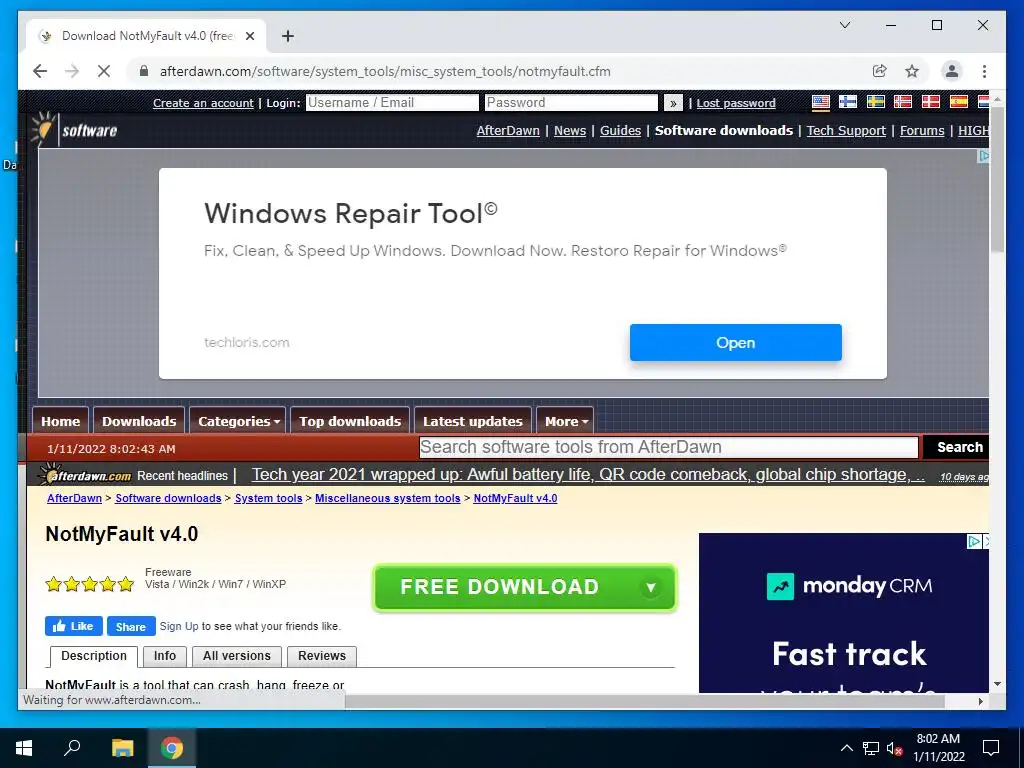Click afterdawn.com headlines logo
The image size is (1024, 768).
(x=85, y=475)
